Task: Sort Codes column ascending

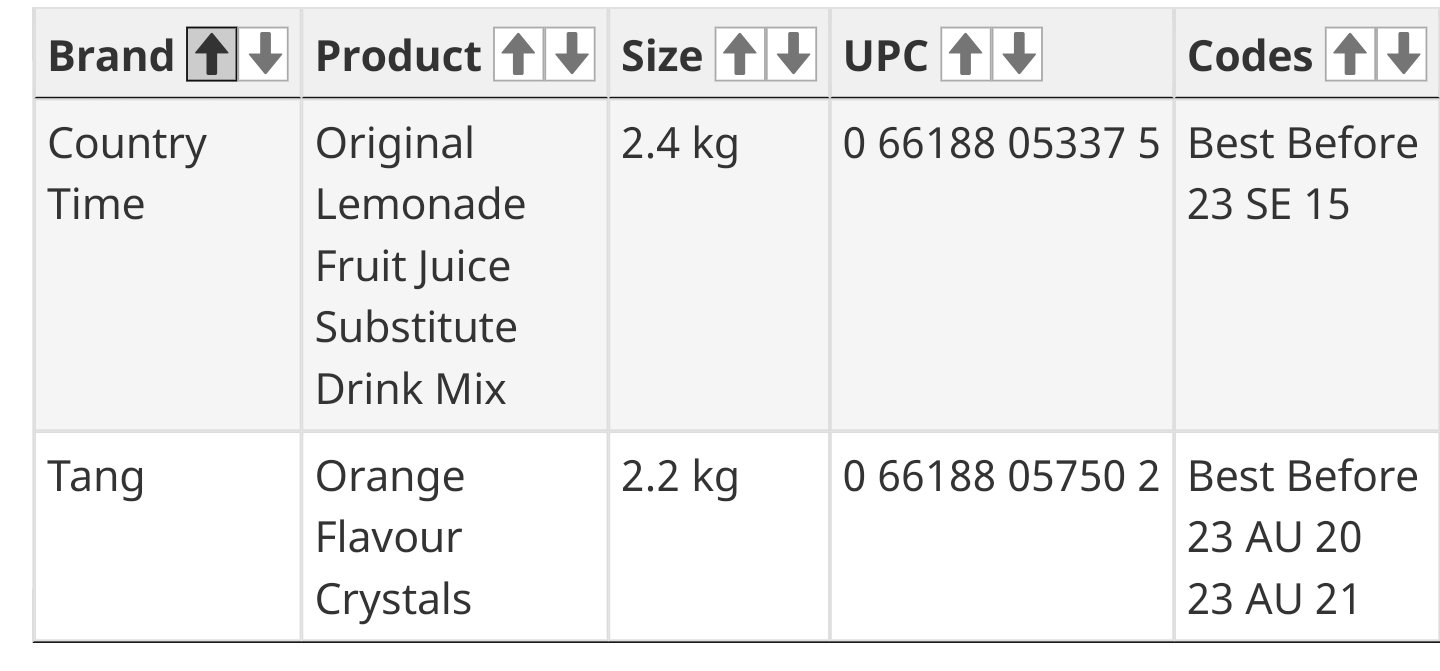Action: tap(1350, 56)
